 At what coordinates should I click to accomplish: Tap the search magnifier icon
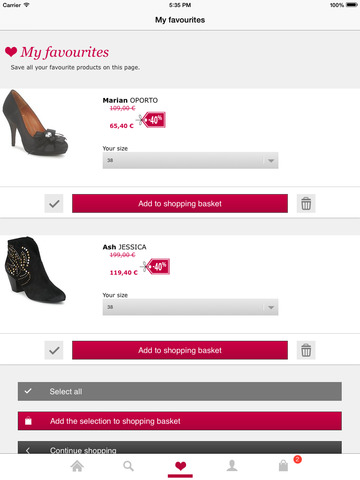tap(128, 466)
